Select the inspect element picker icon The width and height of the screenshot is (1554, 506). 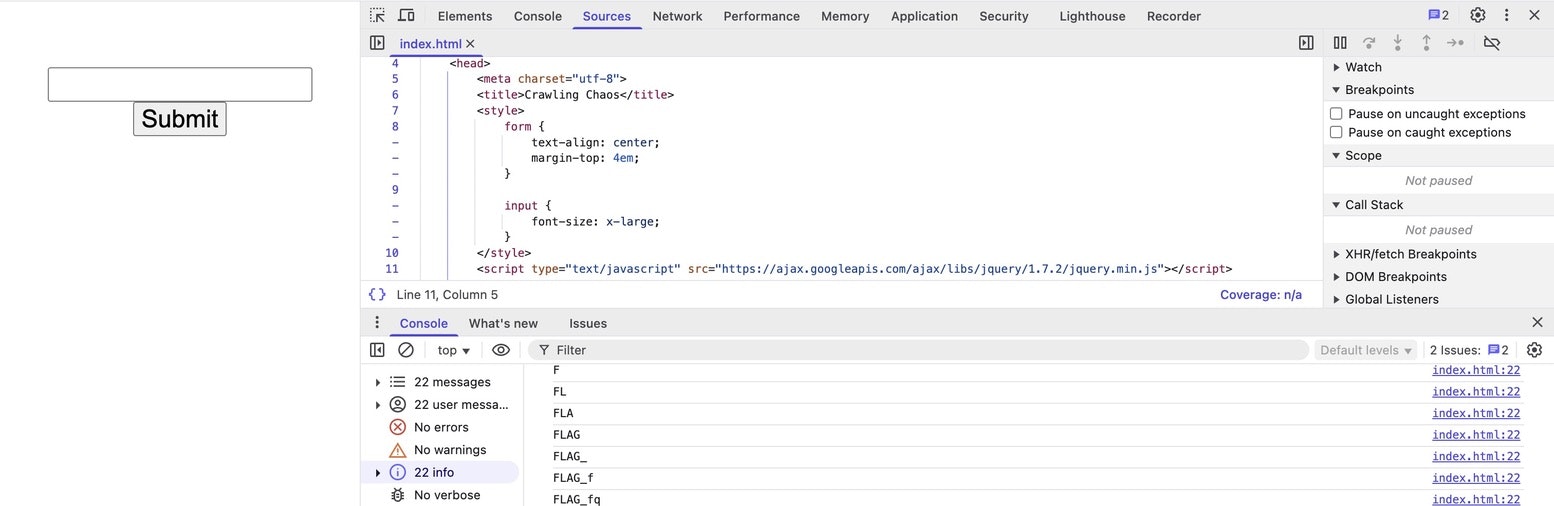(x=377, y=16)
